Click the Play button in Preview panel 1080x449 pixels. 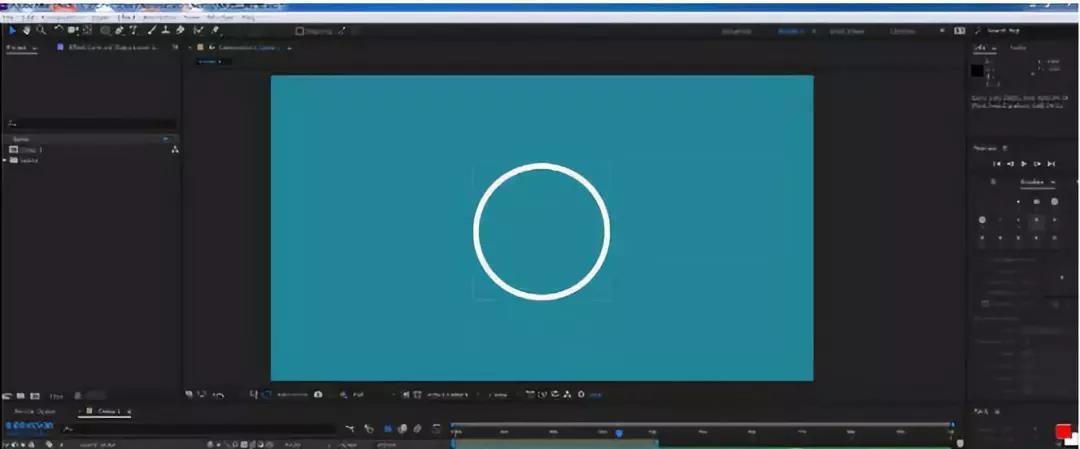(1023, 163)
